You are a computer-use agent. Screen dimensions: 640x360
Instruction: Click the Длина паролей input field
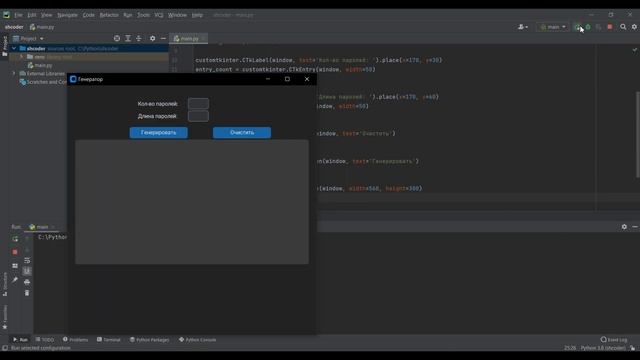tap(198, 116)
